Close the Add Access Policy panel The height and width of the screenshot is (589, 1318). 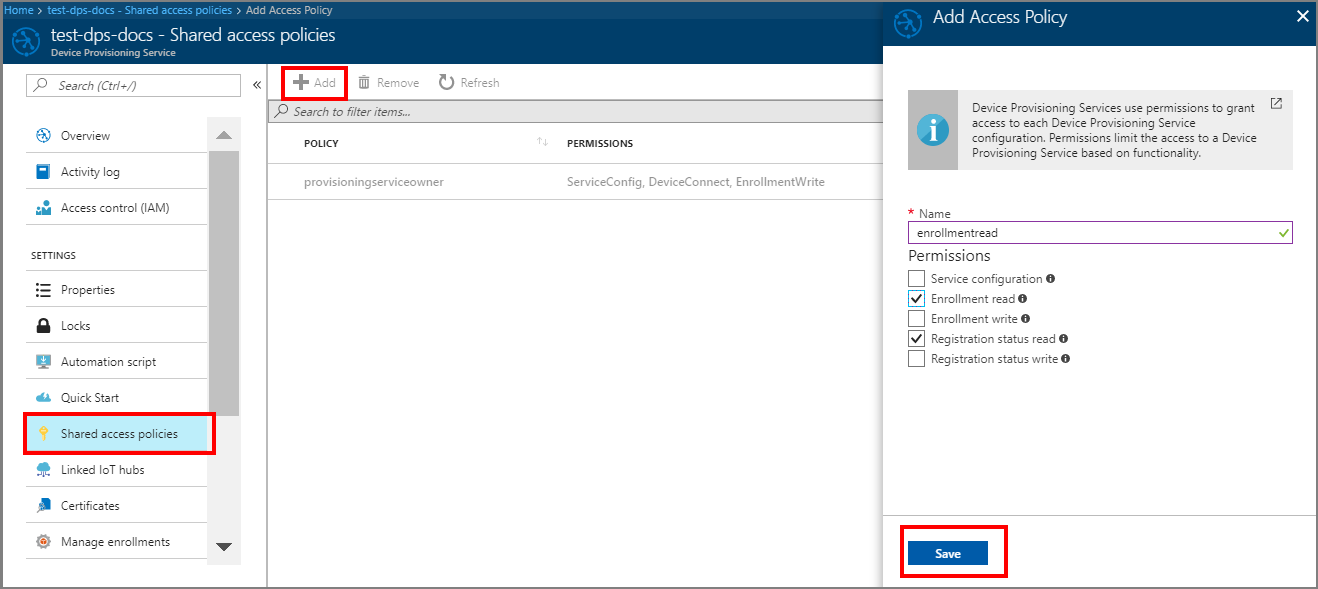pos(1301,17)
